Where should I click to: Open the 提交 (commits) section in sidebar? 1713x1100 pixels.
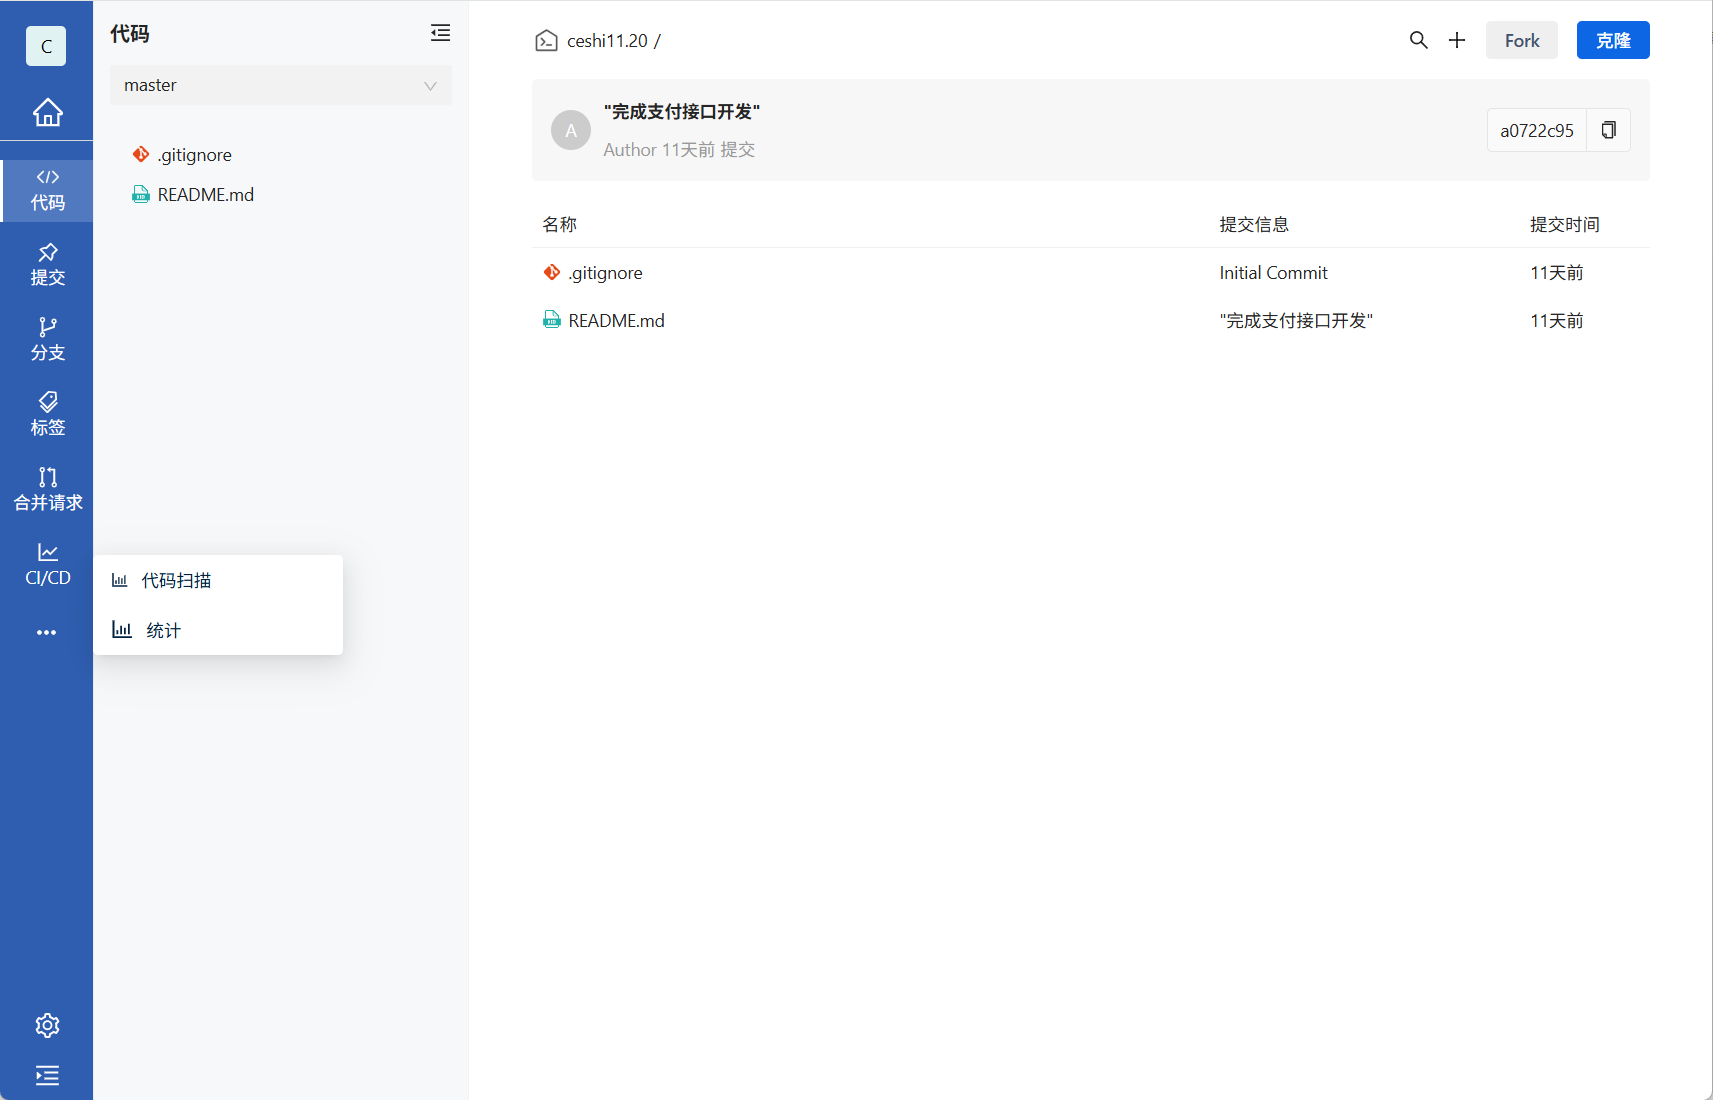46,263
